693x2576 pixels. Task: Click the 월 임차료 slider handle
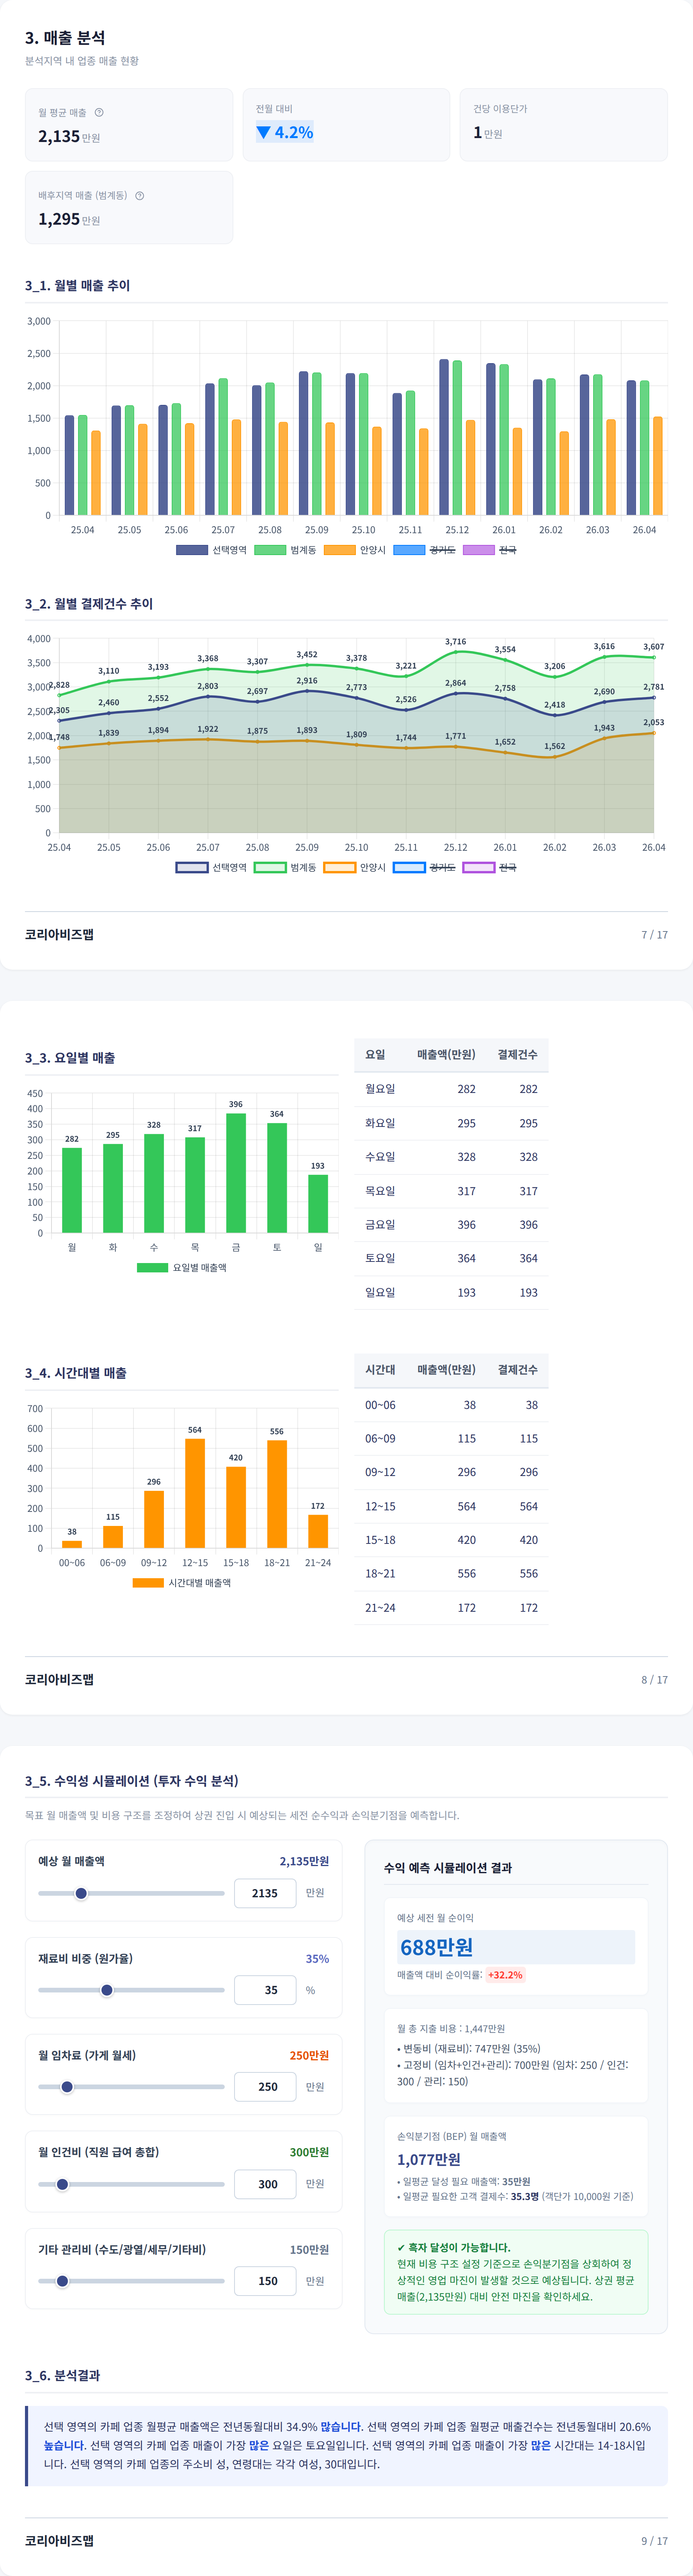(67, 2087)
